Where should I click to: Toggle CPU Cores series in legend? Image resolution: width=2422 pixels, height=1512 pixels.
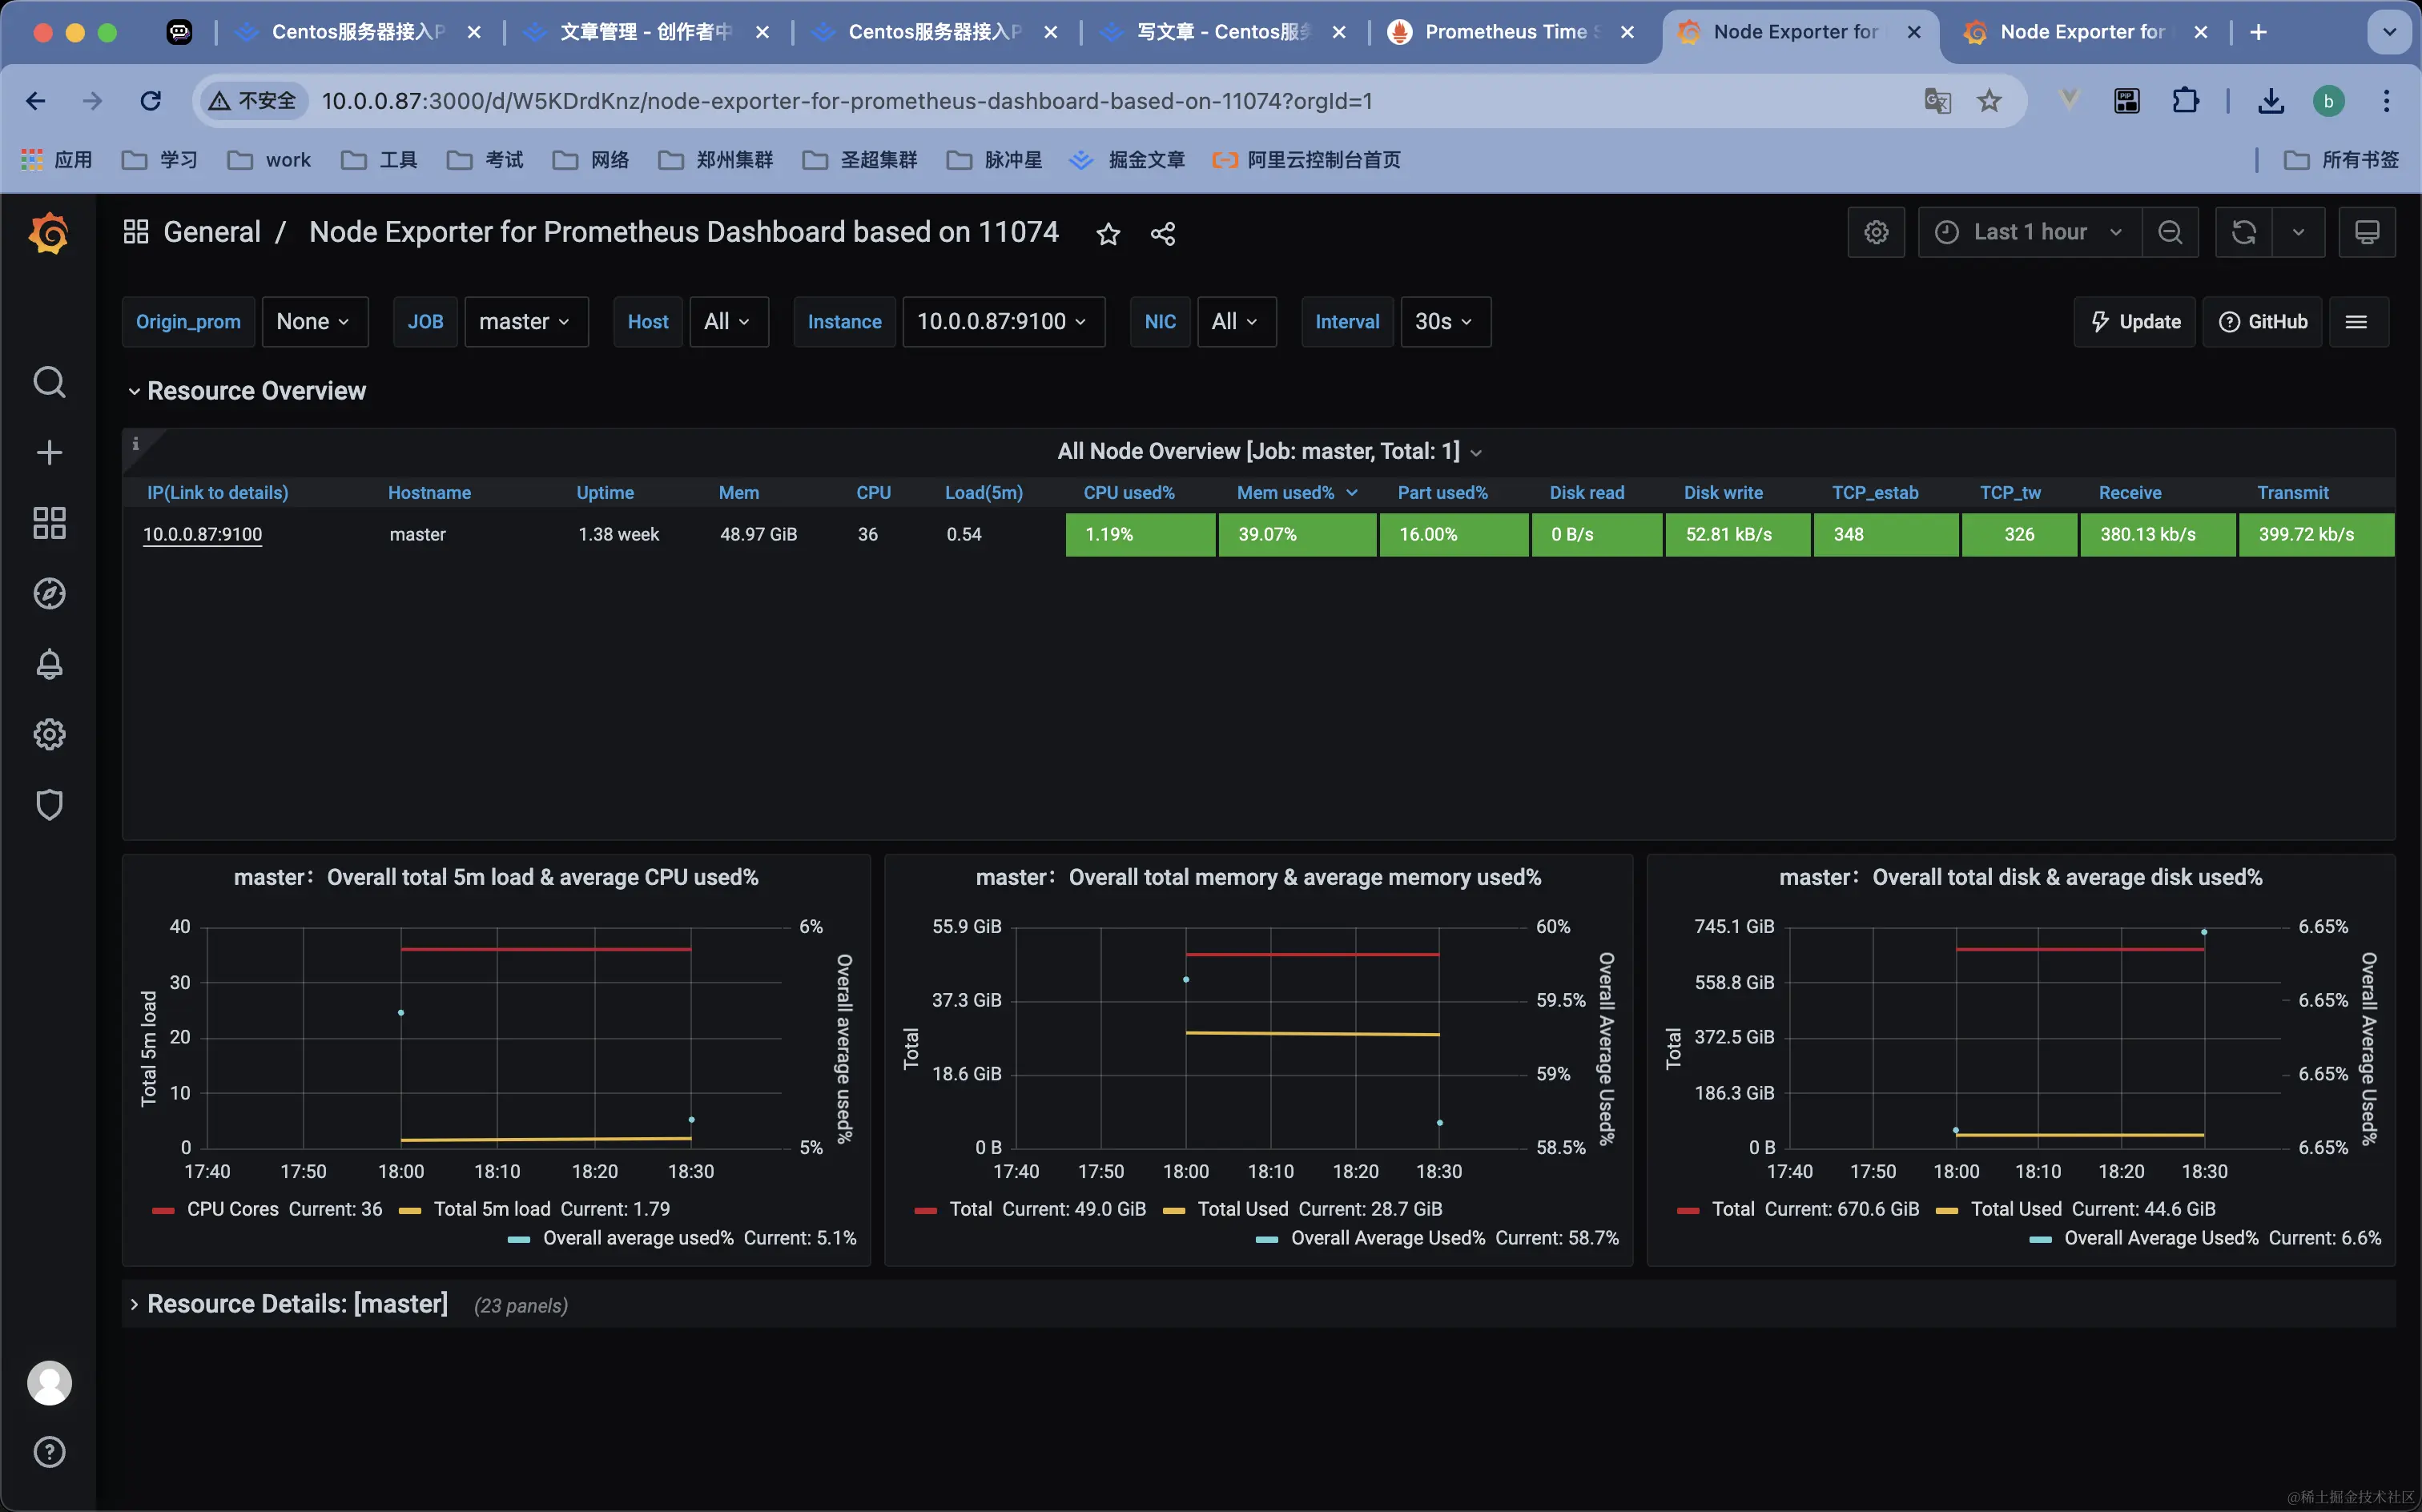pos(232,1209)
